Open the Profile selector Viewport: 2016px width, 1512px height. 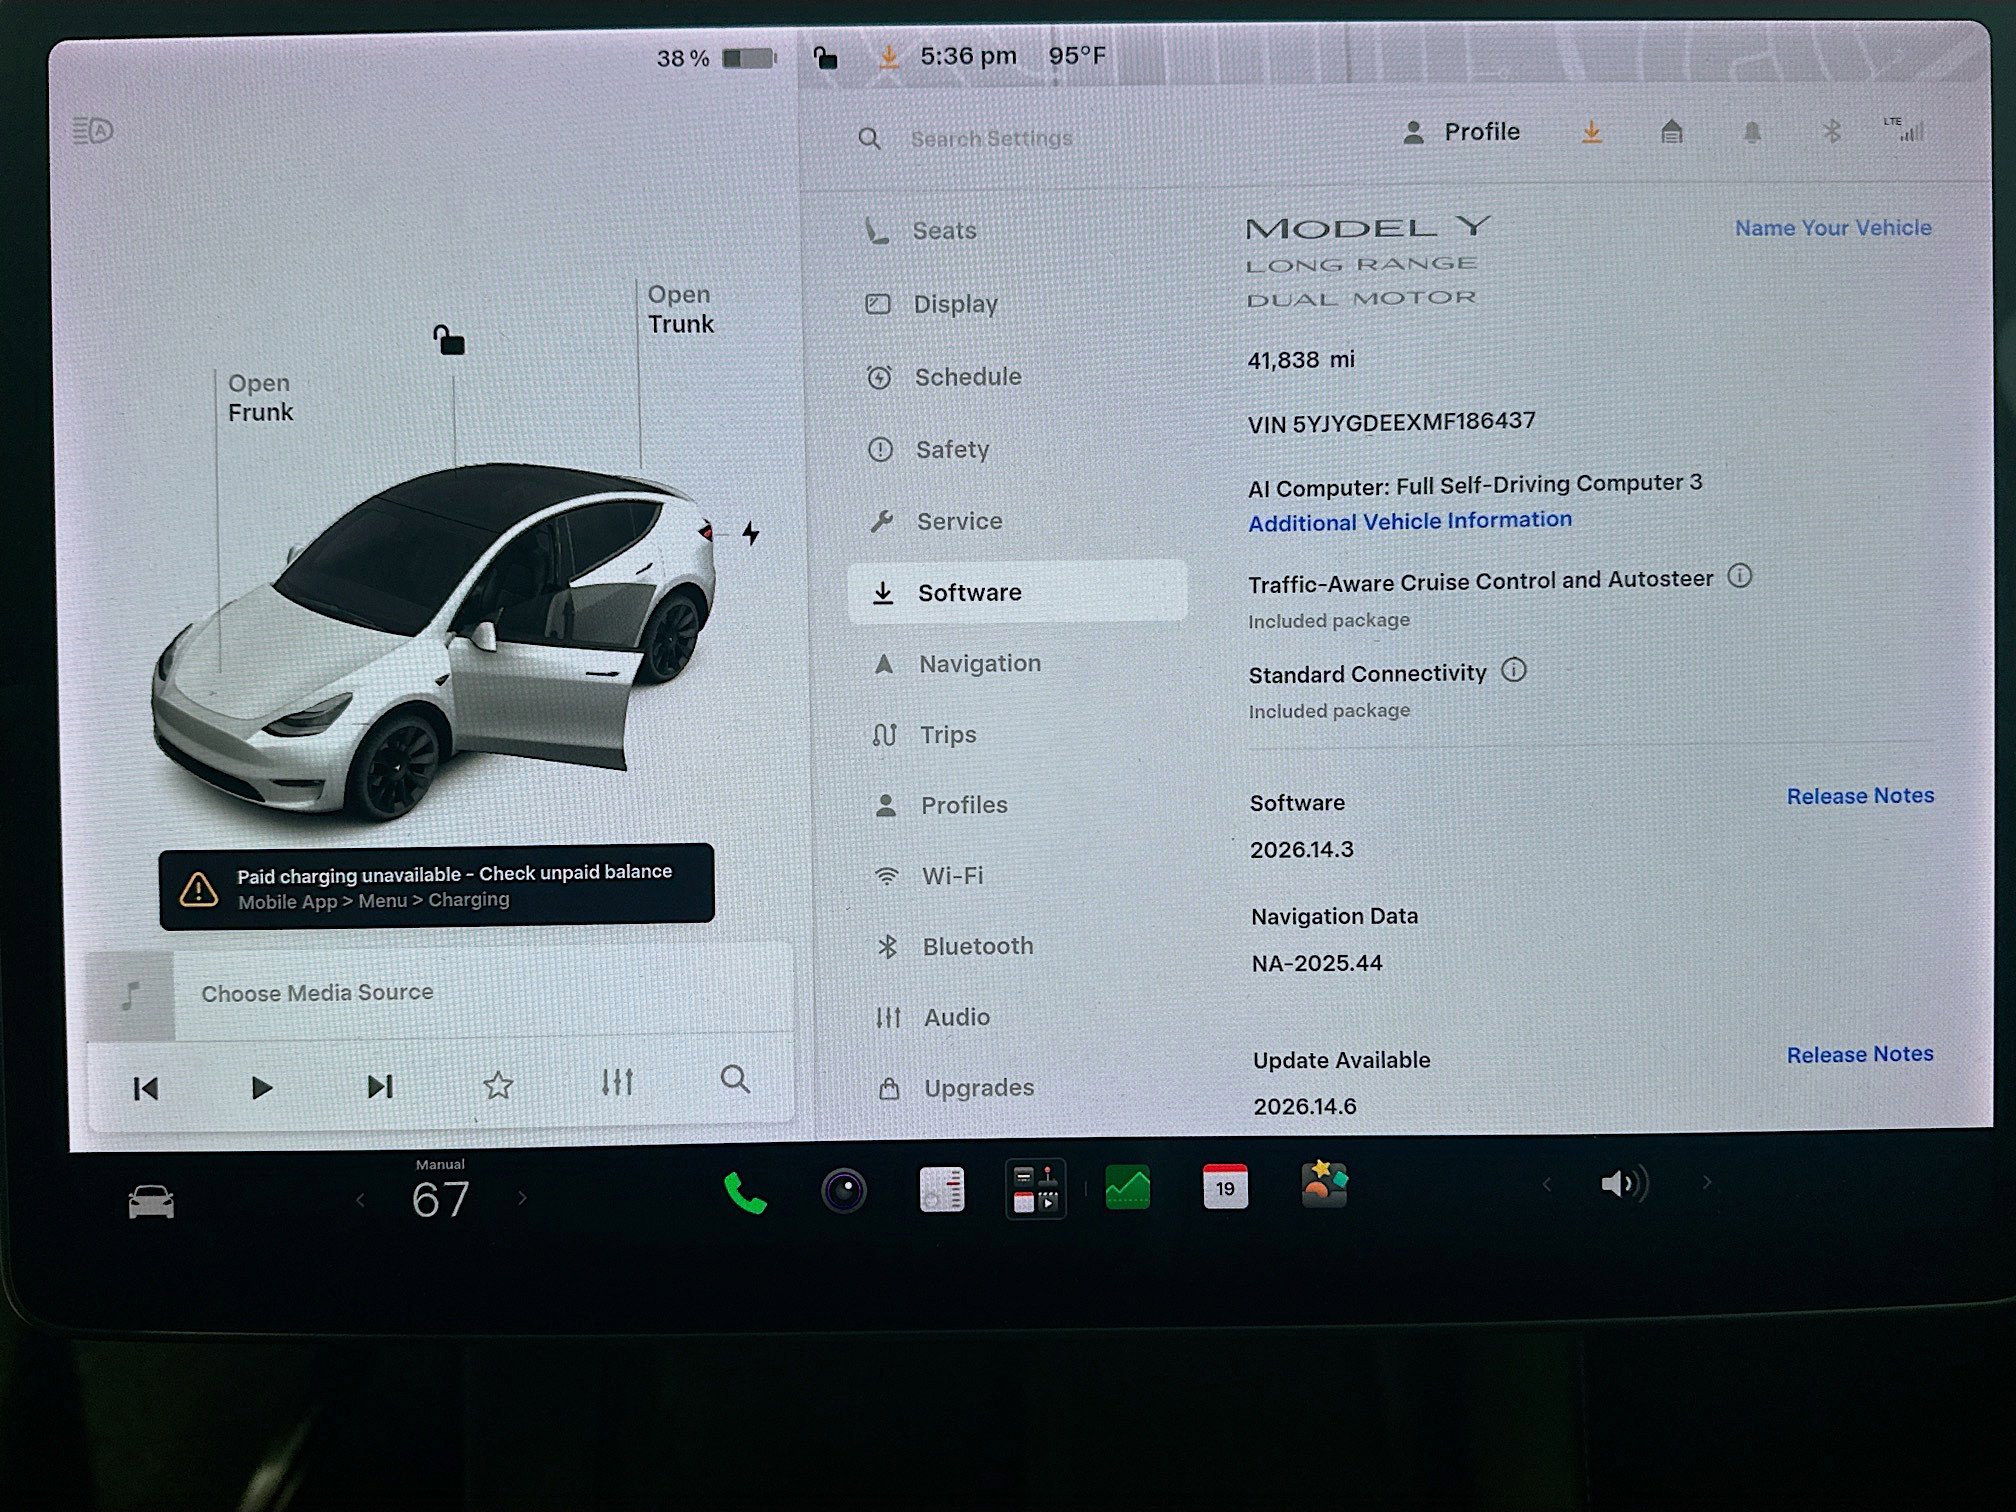pos(1461,132)
